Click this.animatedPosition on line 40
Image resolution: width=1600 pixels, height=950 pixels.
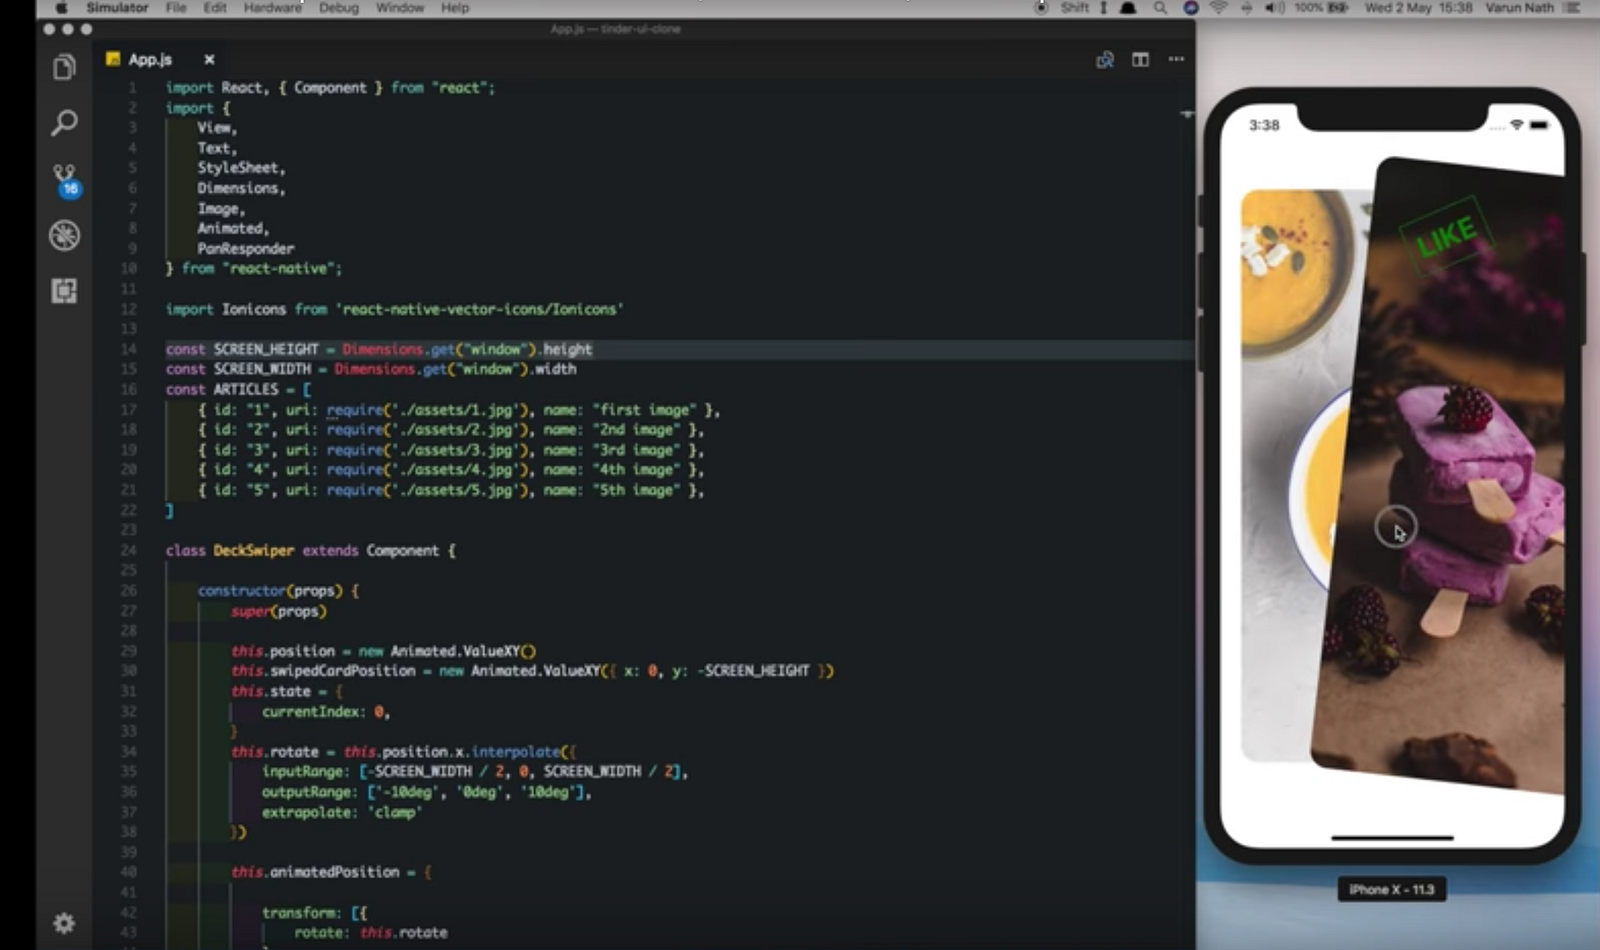click(315, 872)
